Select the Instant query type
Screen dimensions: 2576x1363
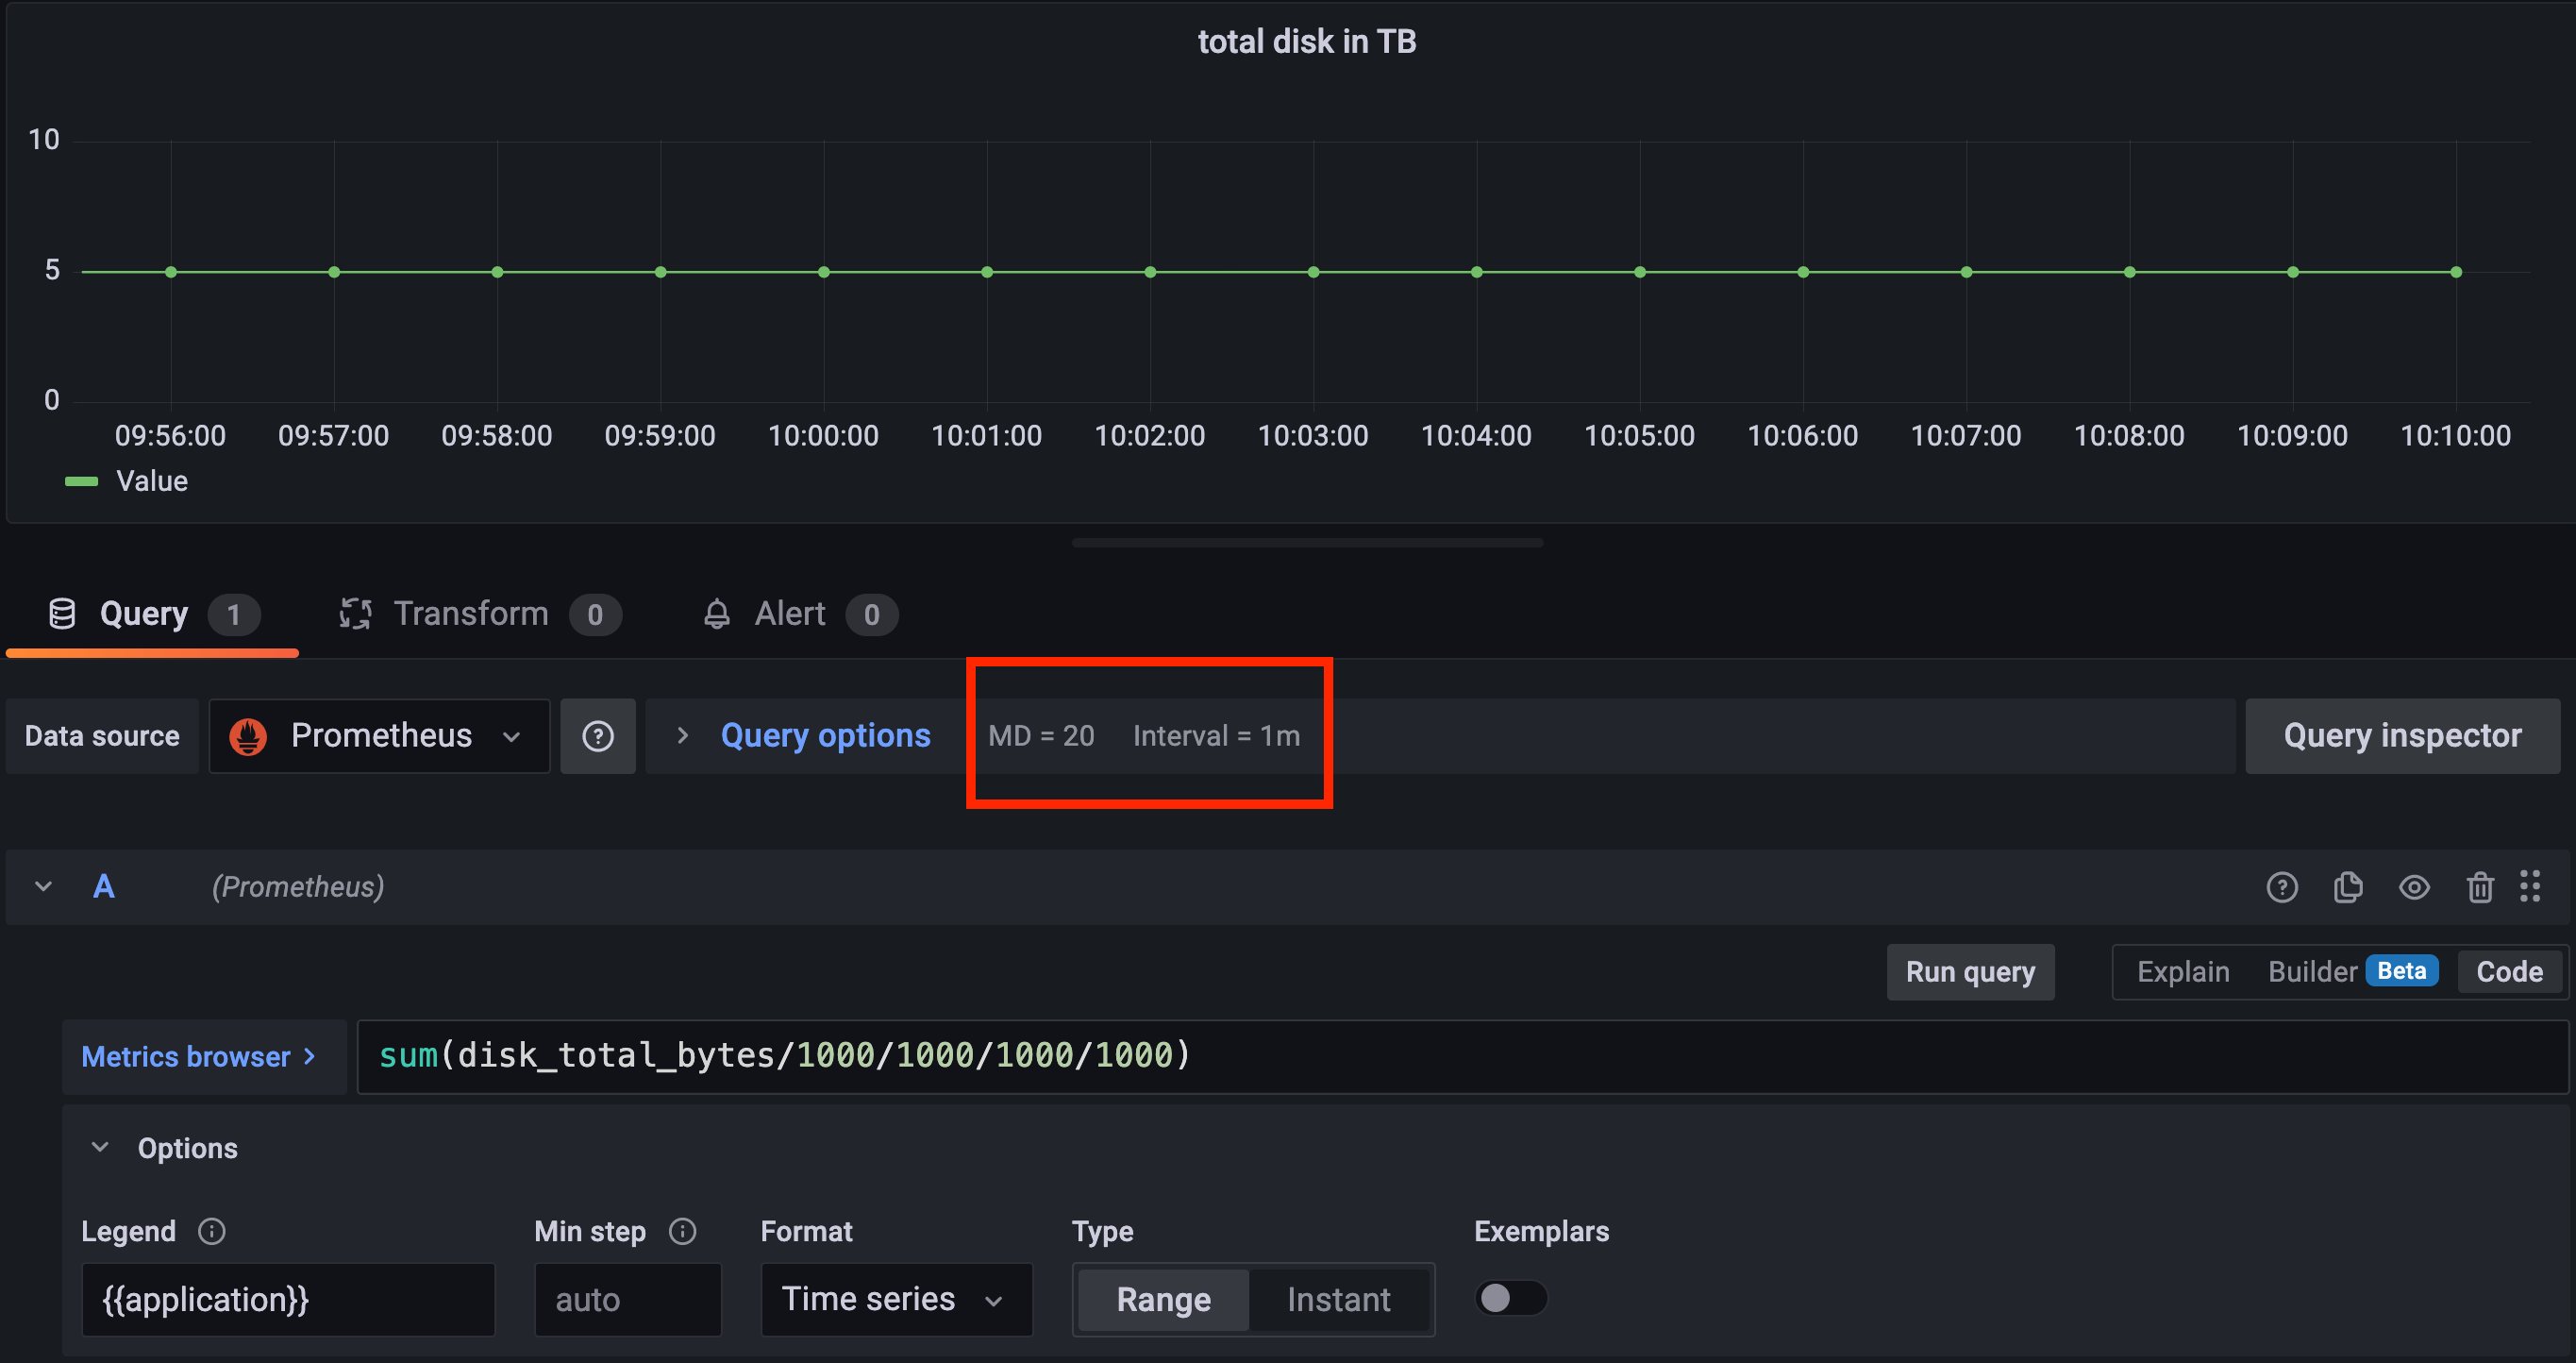click(x=1338, y=1299)
